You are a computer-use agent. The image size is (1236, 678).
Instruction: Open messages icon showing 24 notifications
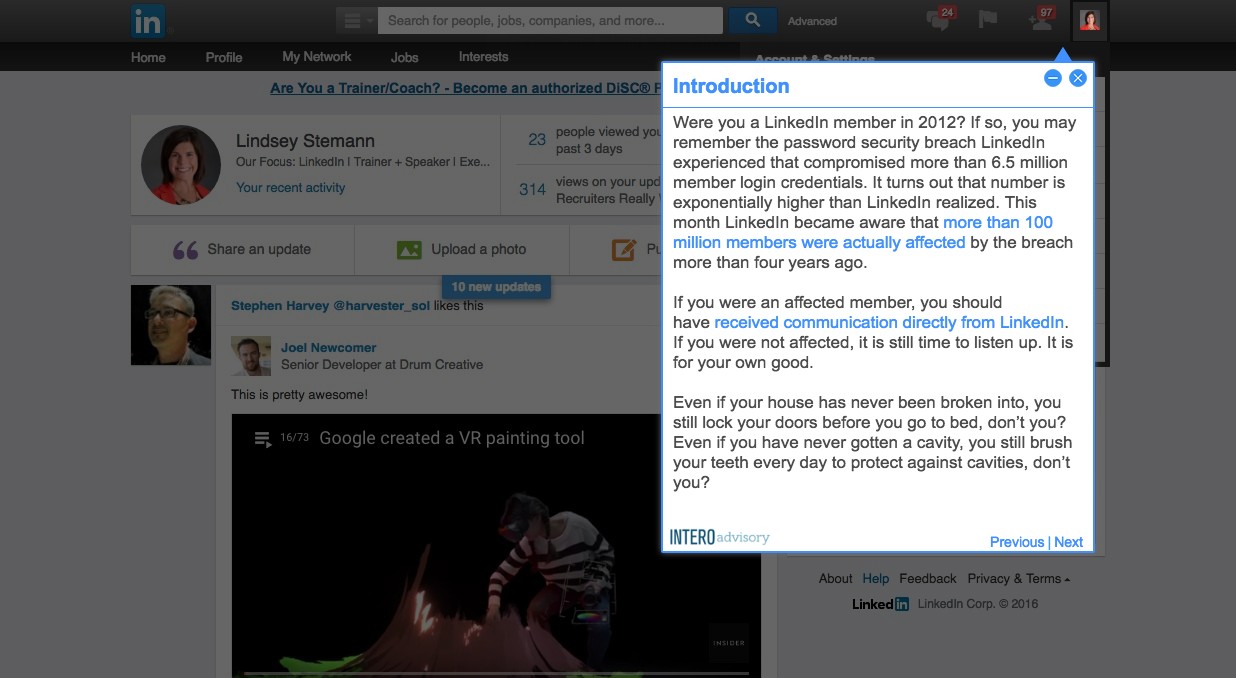[940, 20]
